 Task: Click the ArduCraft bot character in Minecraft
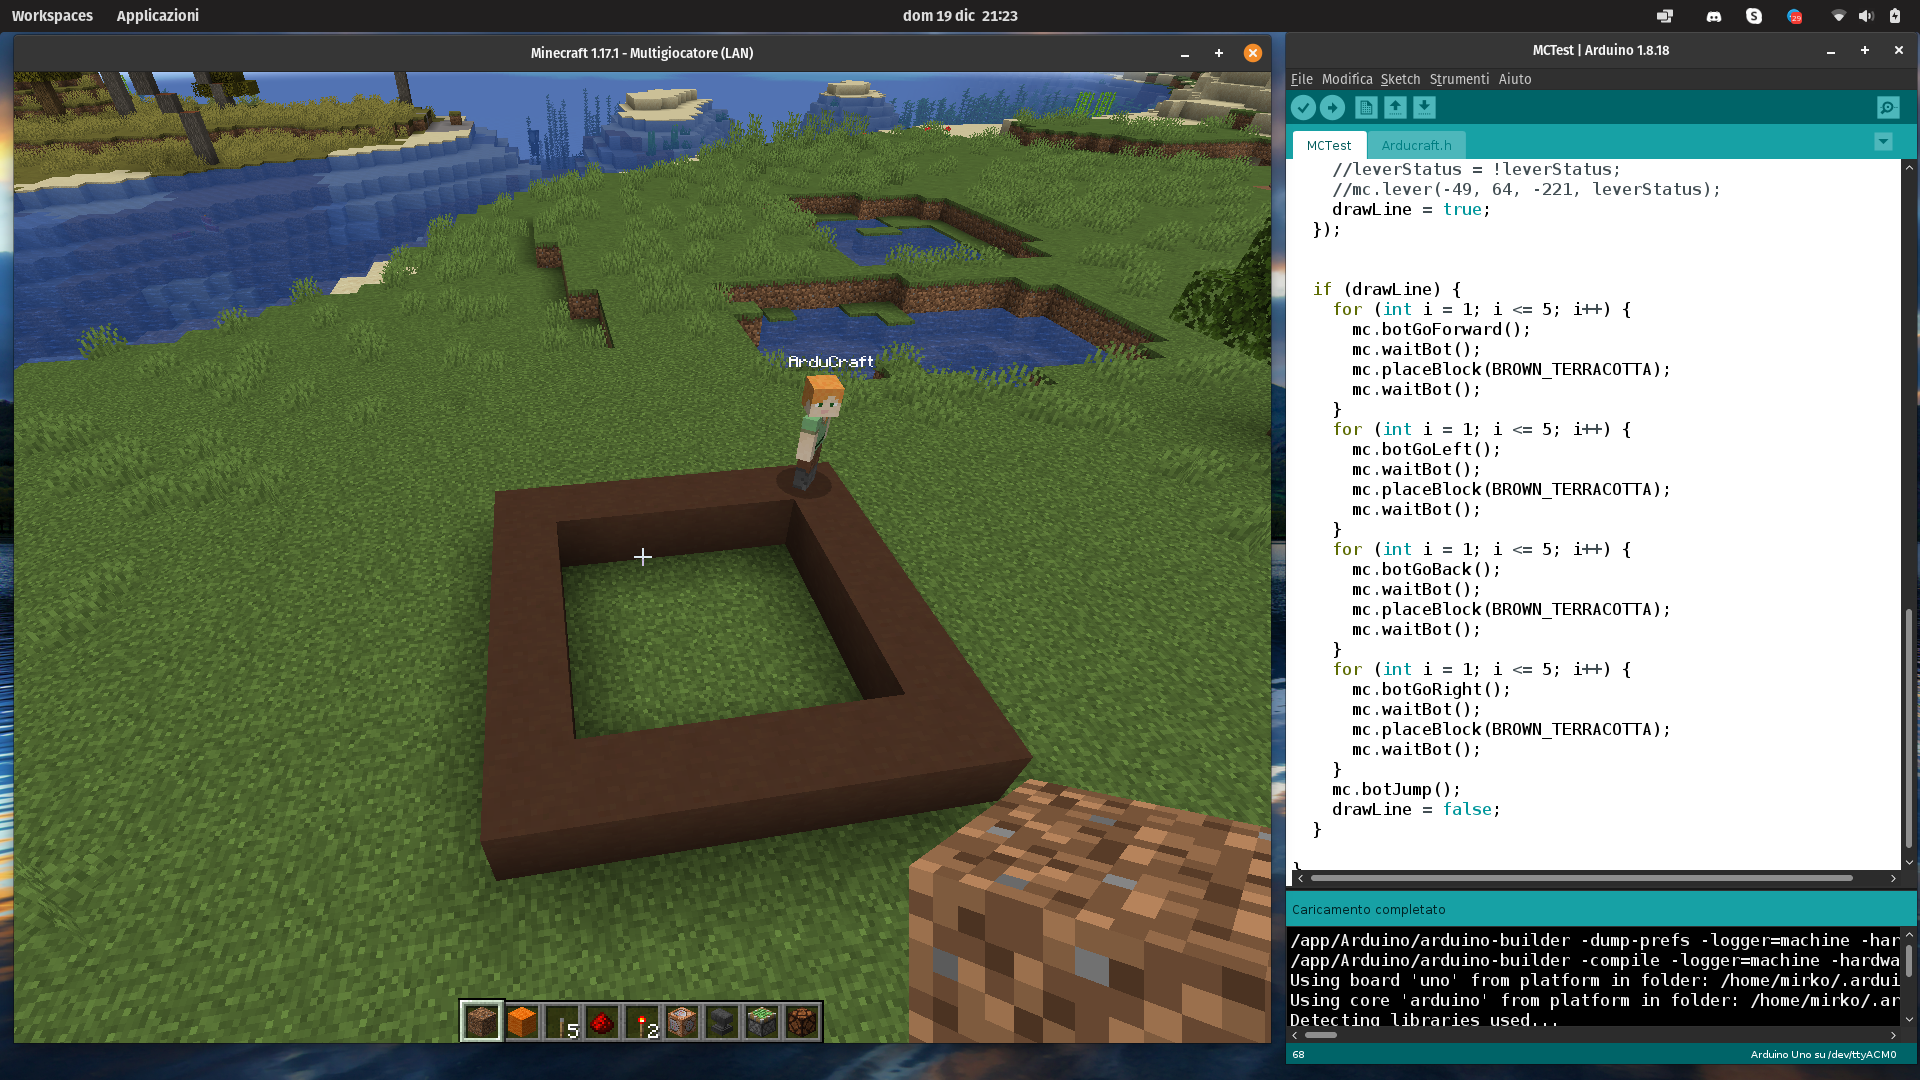click(820, 432)
